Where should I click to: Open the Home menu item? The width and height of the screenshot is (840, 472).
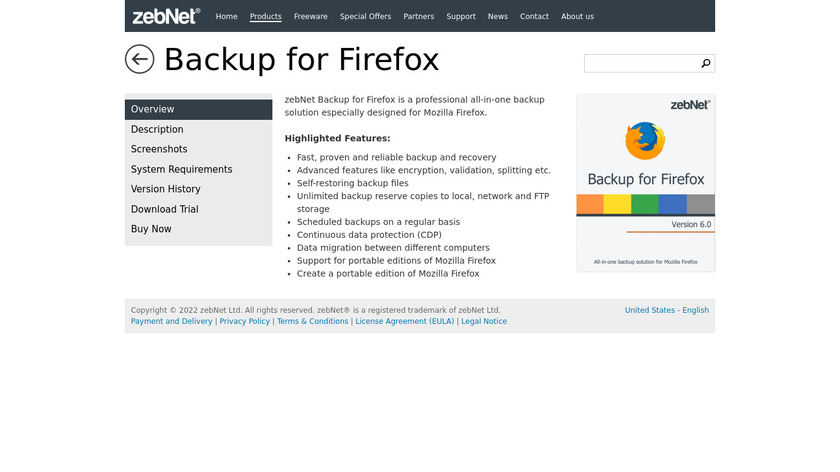[226, 17]
